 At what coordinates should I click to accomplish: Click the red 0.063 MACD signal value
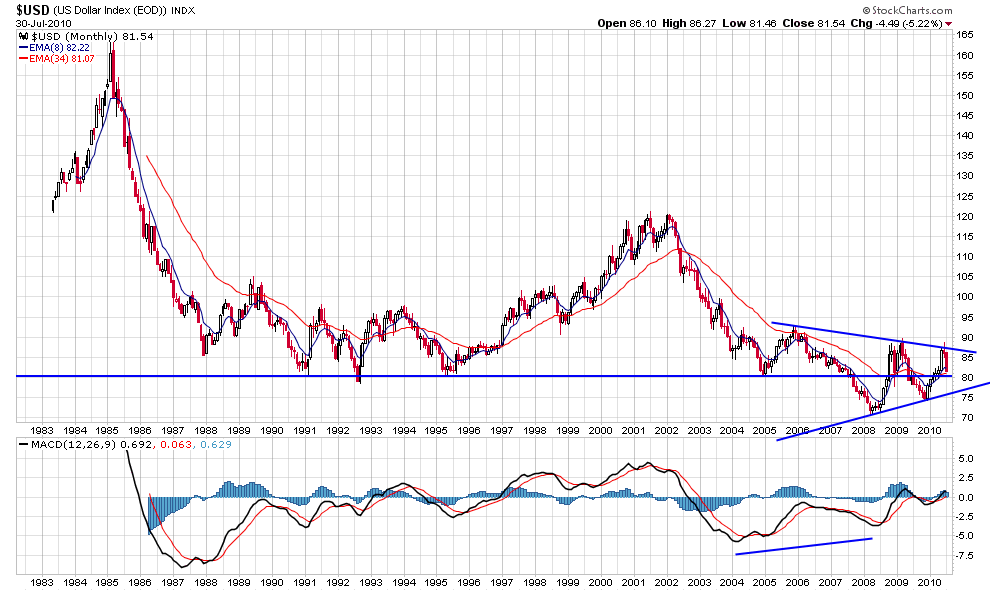pyautogui.click(x=177, y=445)
